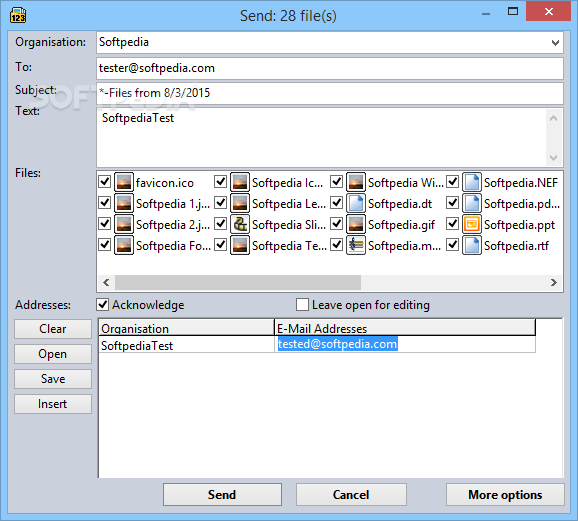
Task: Click the E-Mail Addresses column header
Action: coord(405,327)
